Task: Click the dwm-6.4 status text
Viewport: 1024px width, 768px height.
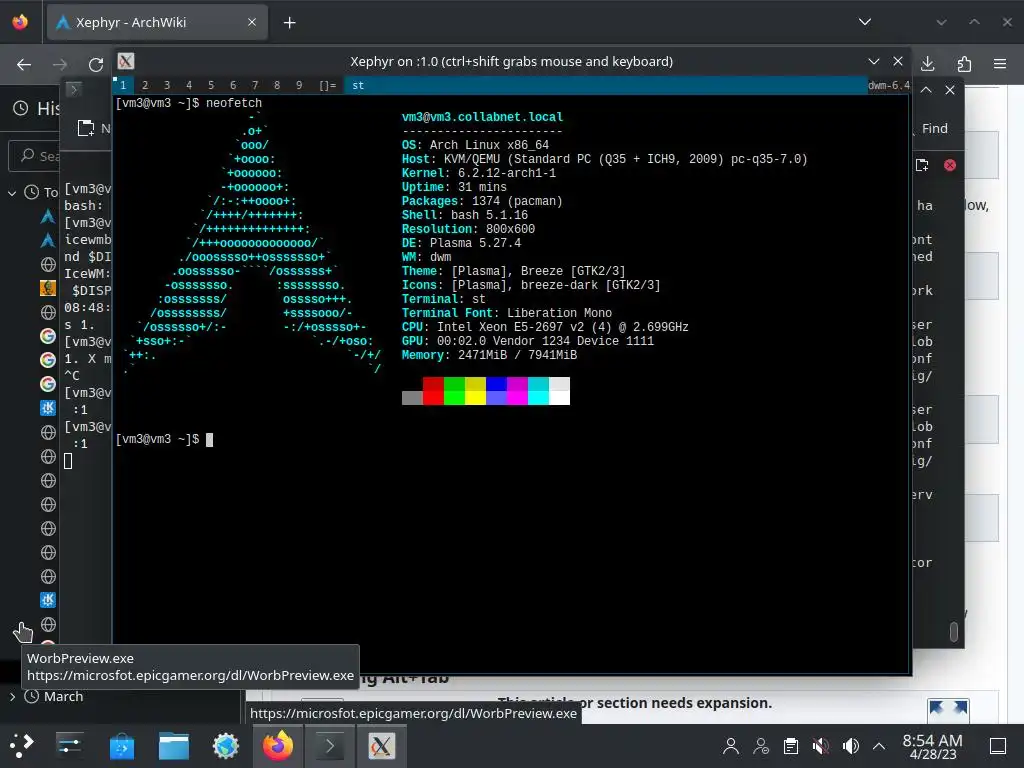Action: 888,85
